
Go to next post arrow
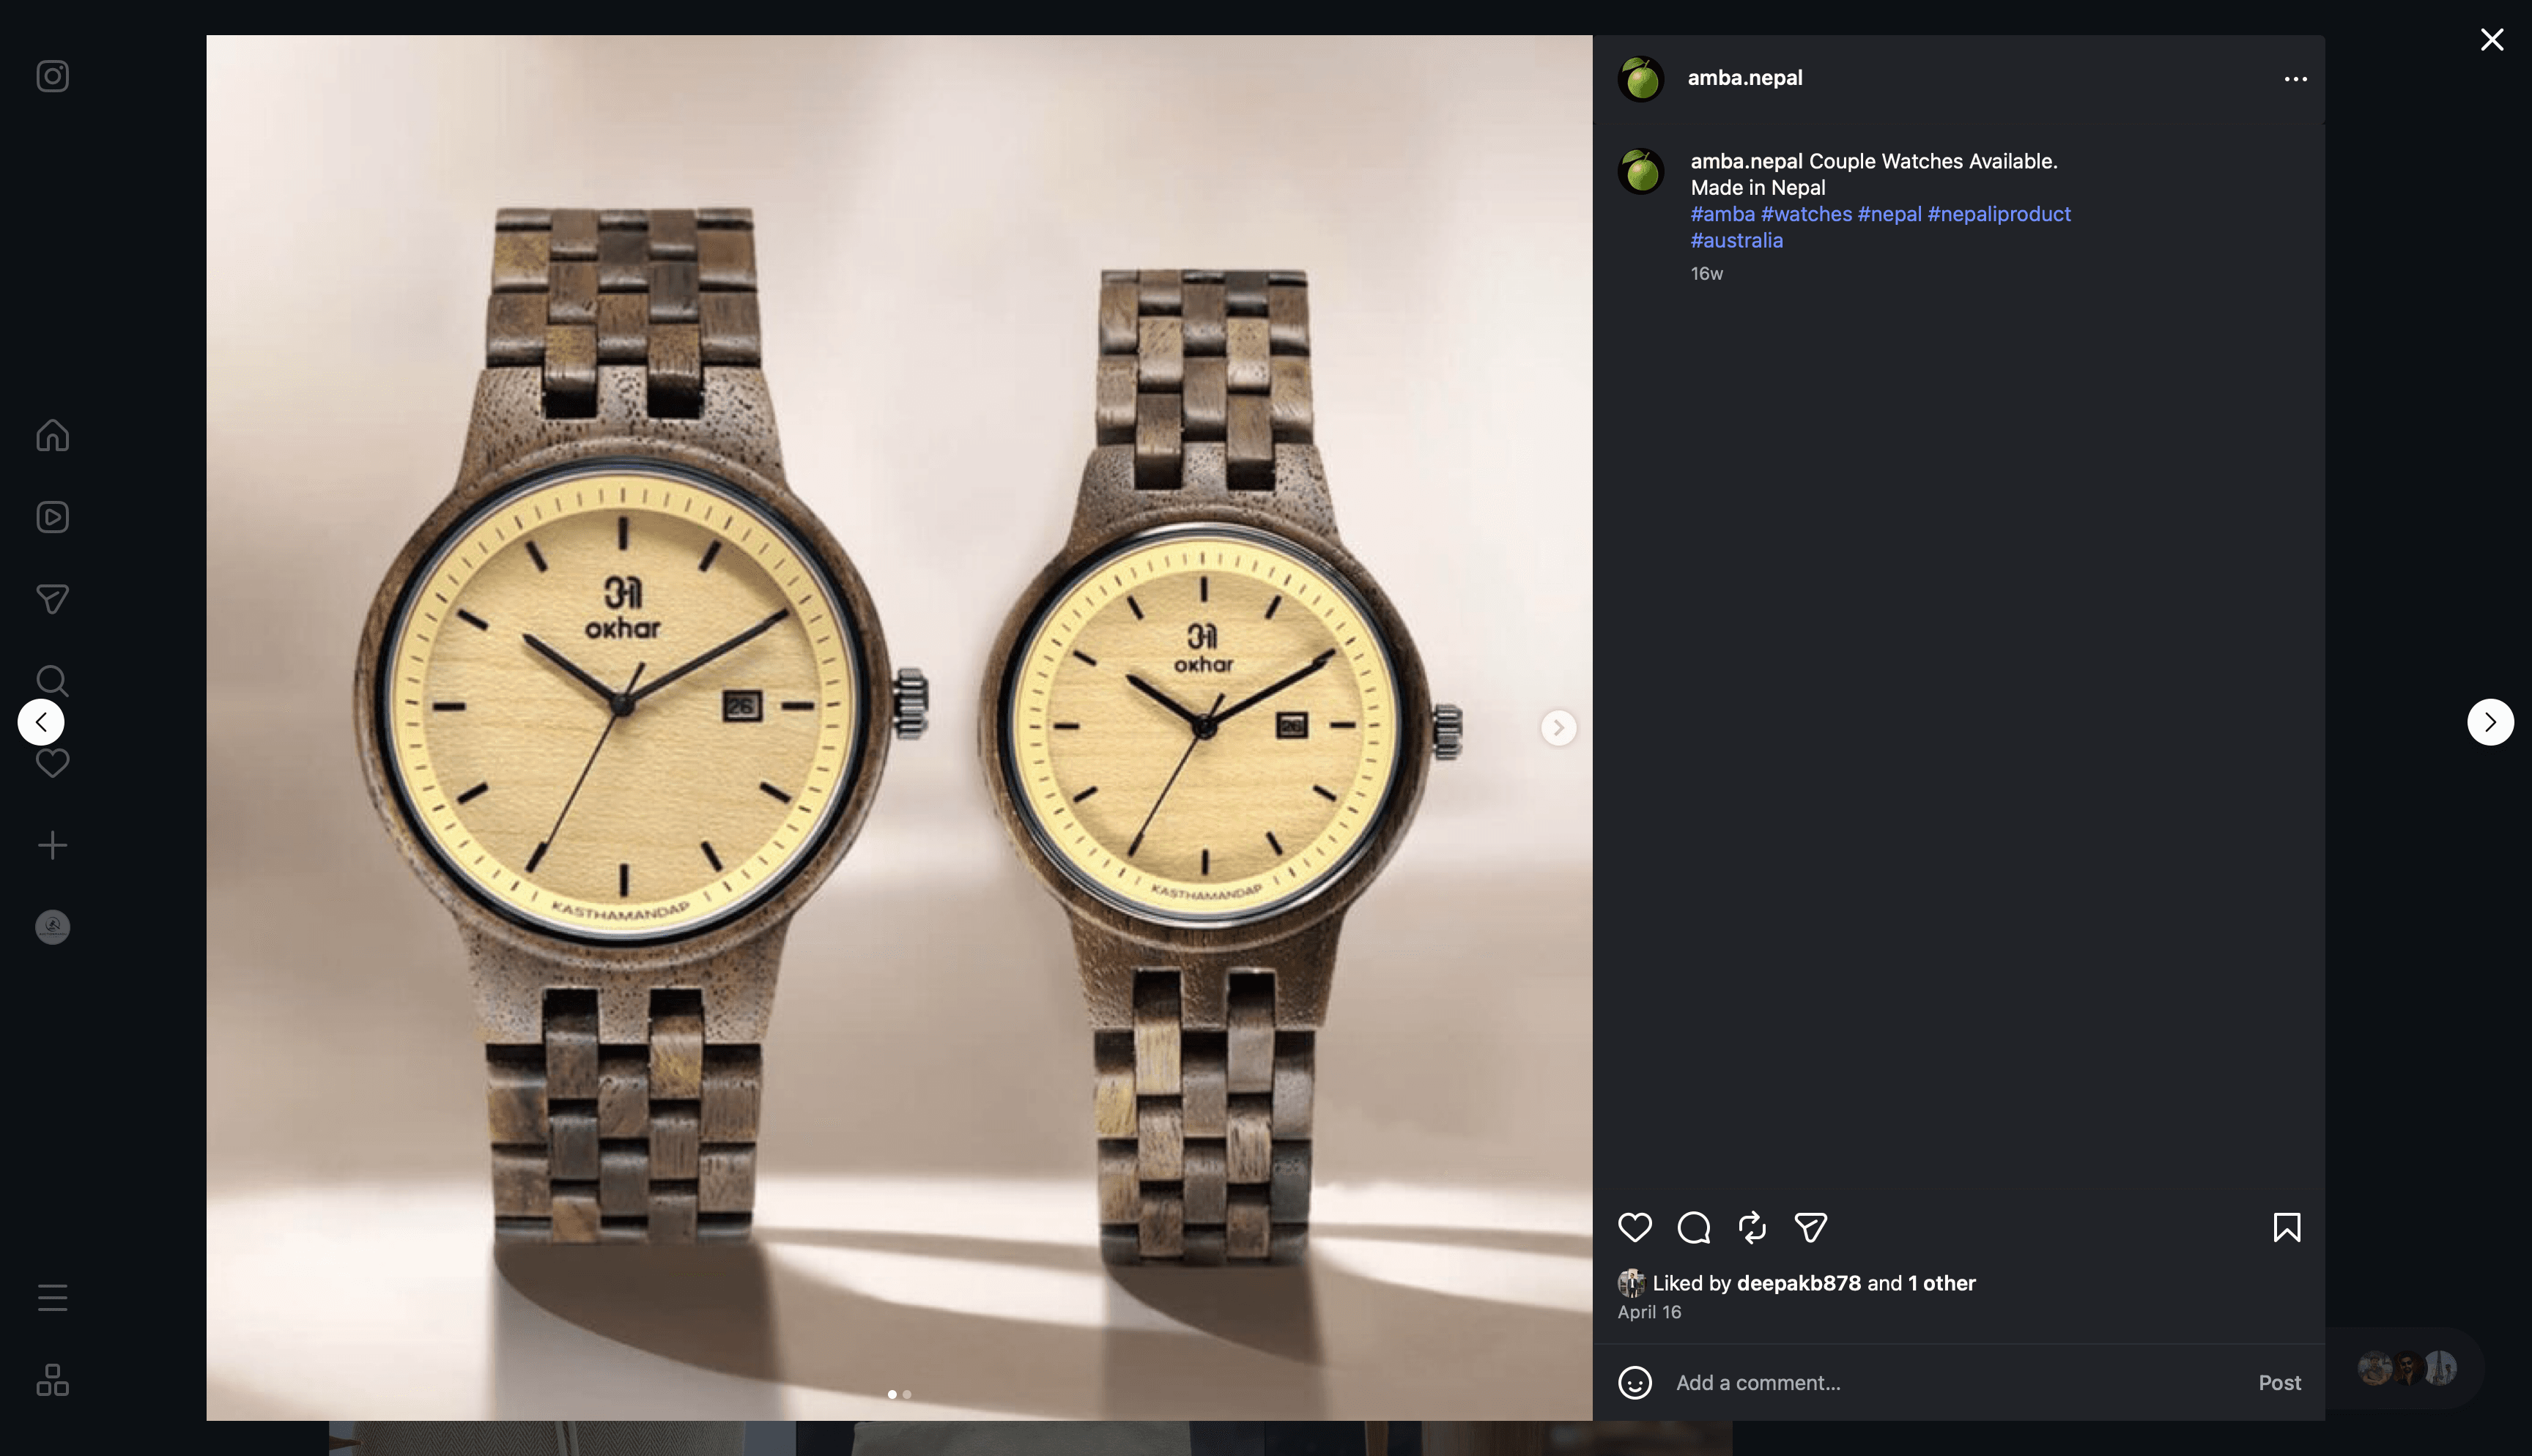[2491, 722]
